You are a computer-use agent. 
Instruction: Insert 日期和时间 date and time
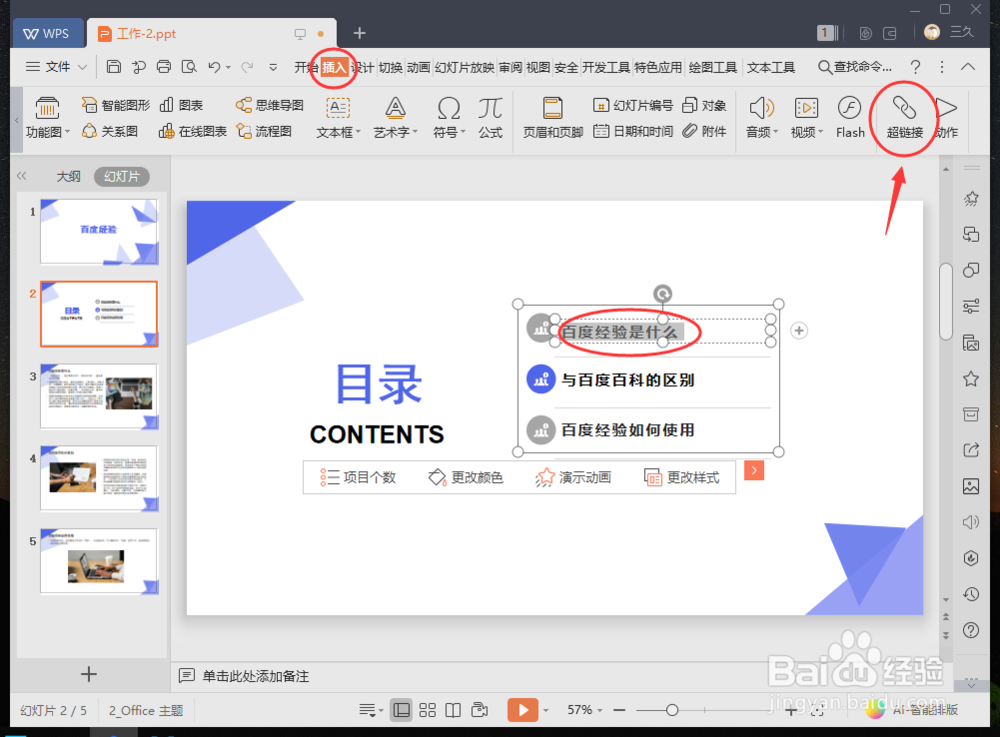[x=633, y=131]
